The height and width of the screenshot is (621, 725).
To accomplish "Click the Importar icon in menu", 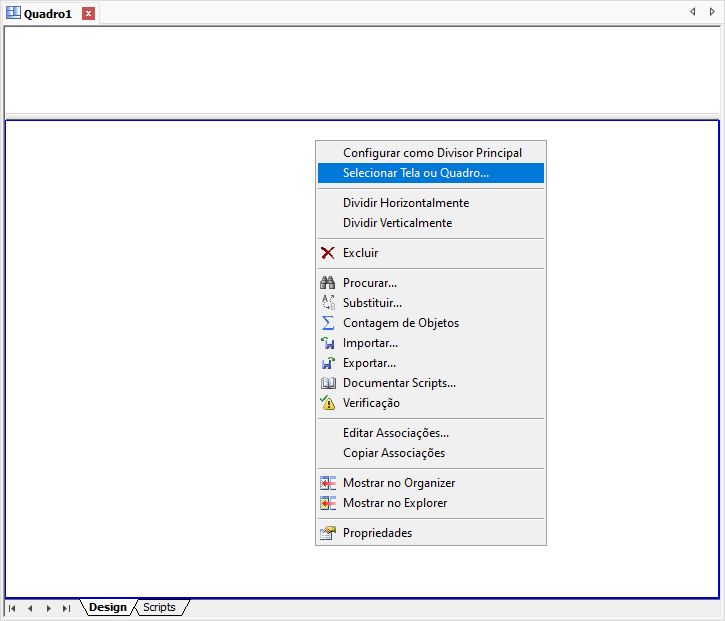I will 327,343.
